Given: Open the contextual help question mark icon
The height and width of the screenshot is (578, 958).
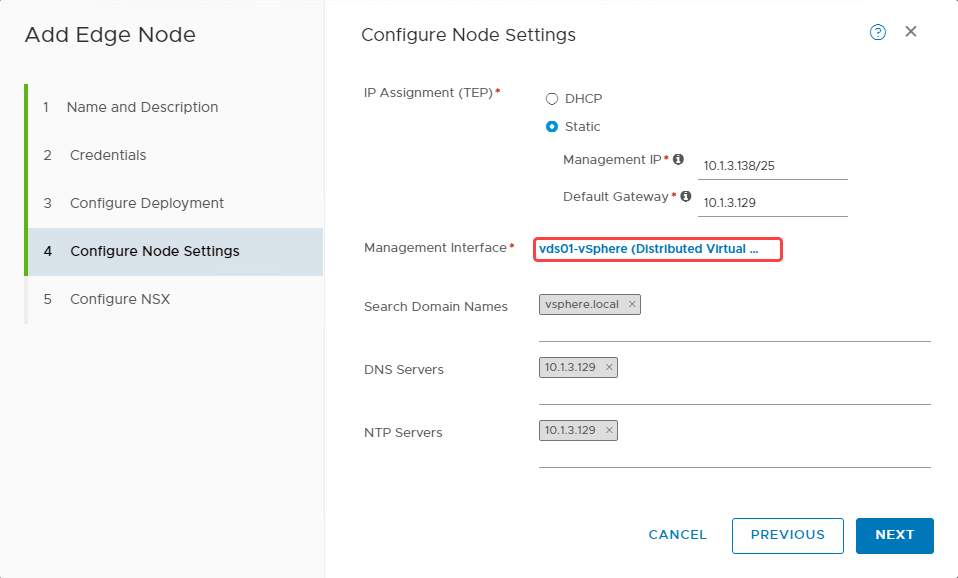Looking at the screenshot, I should (x=877, y=32).
